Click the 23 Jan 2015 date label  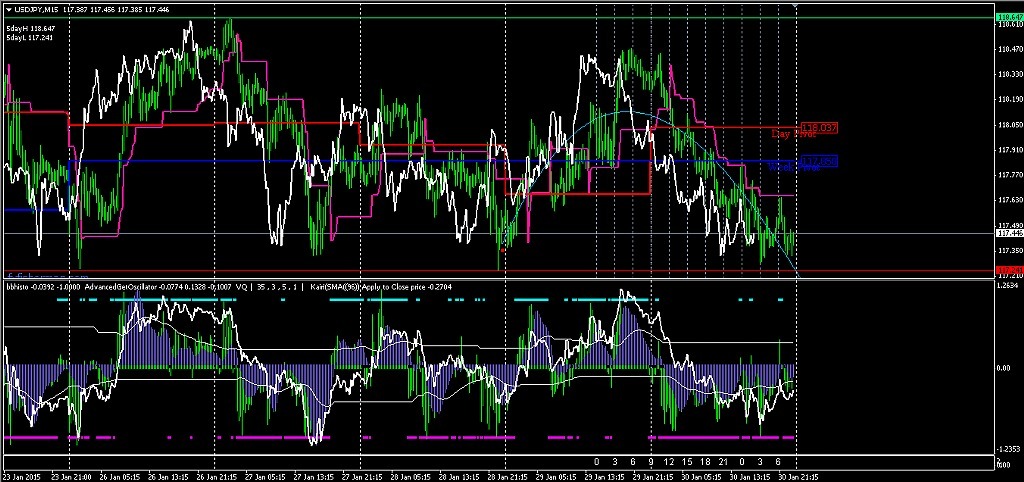pyautogui.click(x=20, y=475)
